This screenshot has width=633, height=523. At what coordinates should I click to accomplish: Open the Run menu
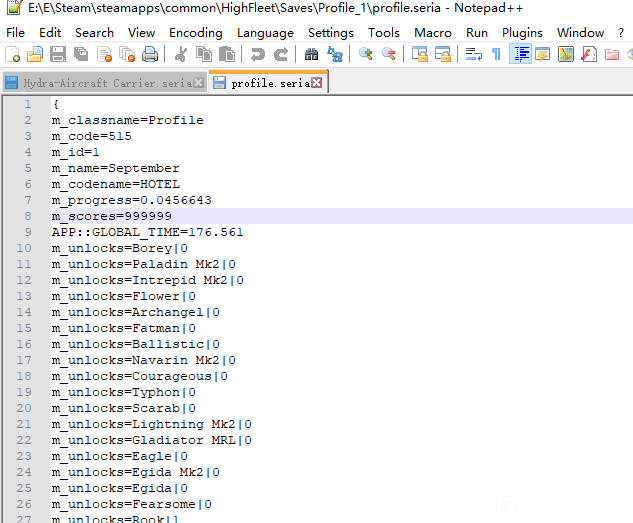click(477, 33)
